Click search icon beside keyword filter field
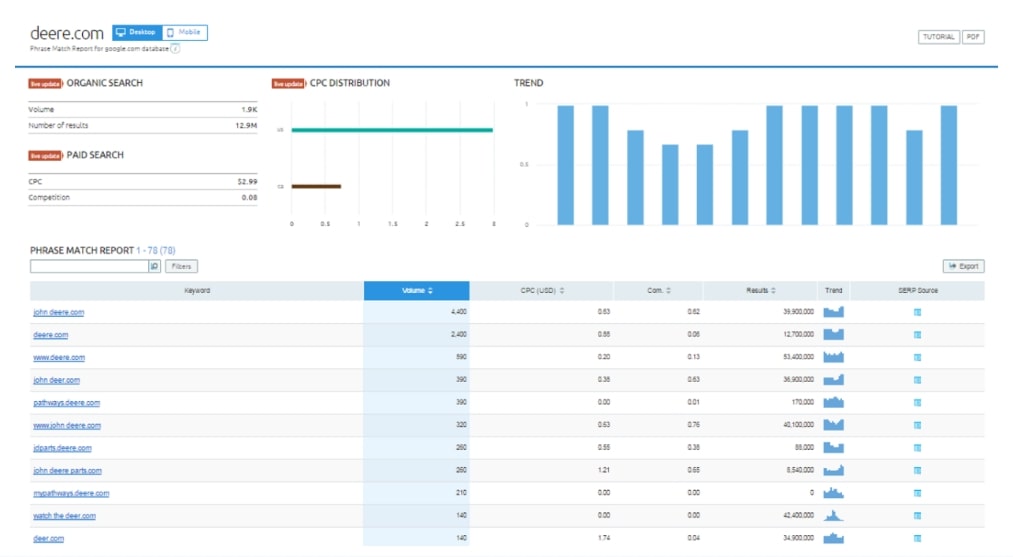 (x=154, y=266)
